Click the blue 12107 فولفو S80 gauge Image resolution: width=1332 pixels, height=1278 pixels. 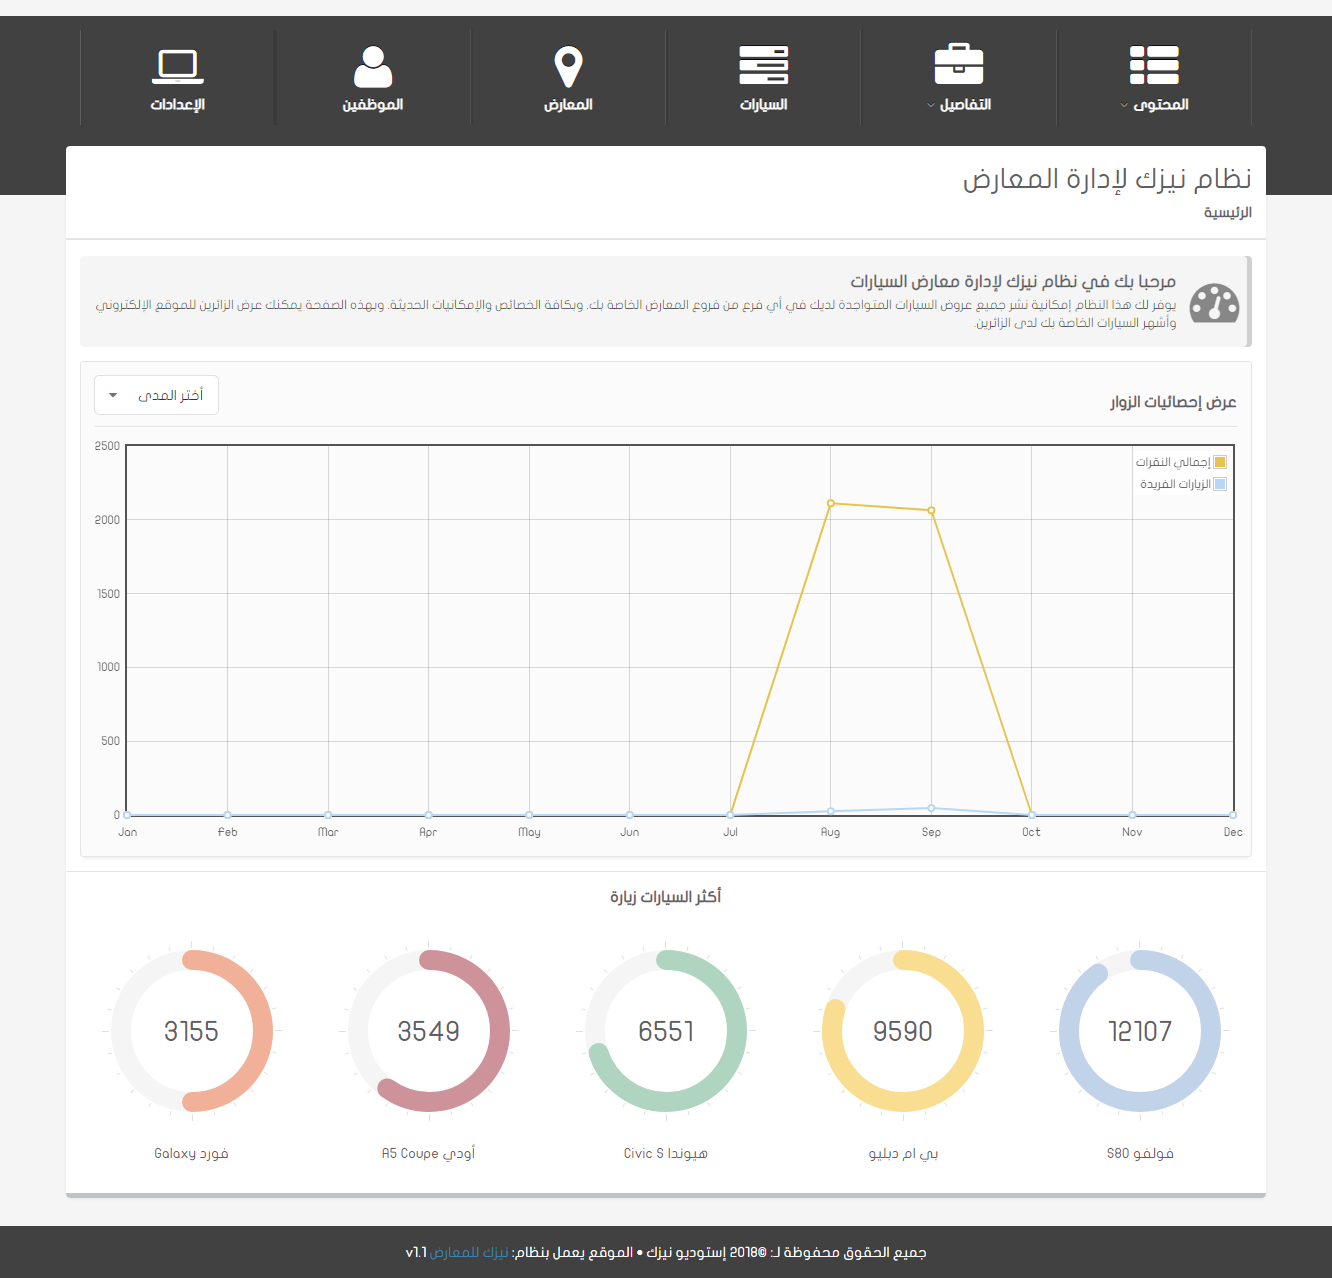tap(1140, 1031)
